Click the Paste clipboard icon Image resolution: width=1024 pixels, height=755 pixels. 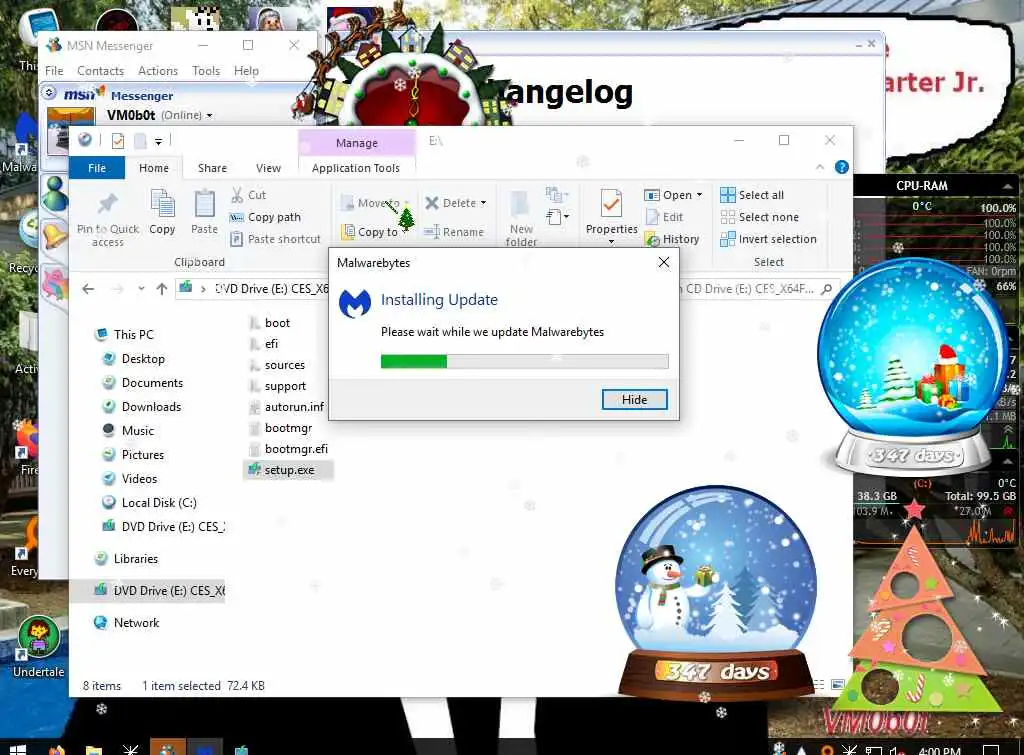click(x=204, y=203)
